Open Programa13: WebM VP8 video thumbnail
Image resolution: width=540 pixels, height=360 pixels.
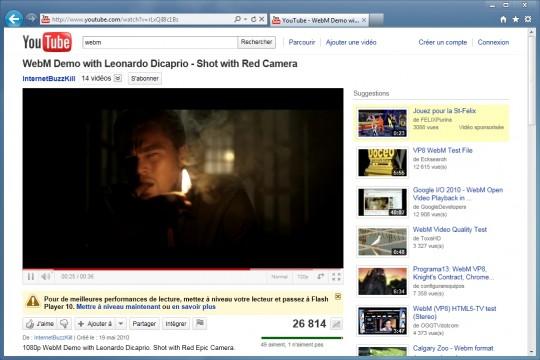coord(382,281)
